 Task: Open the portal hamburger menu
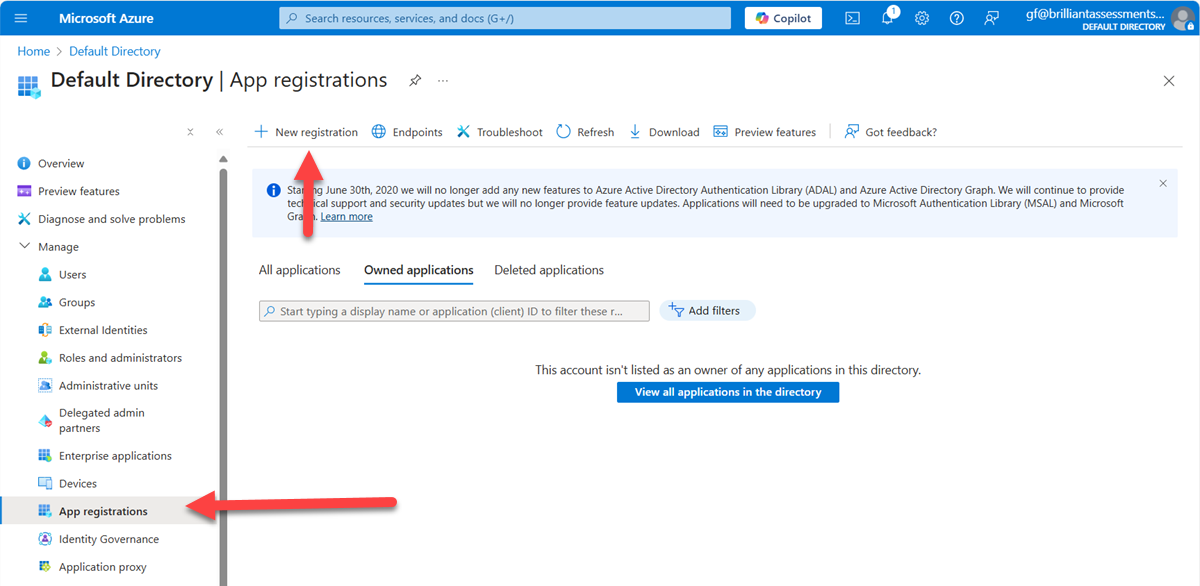(21, 18)
